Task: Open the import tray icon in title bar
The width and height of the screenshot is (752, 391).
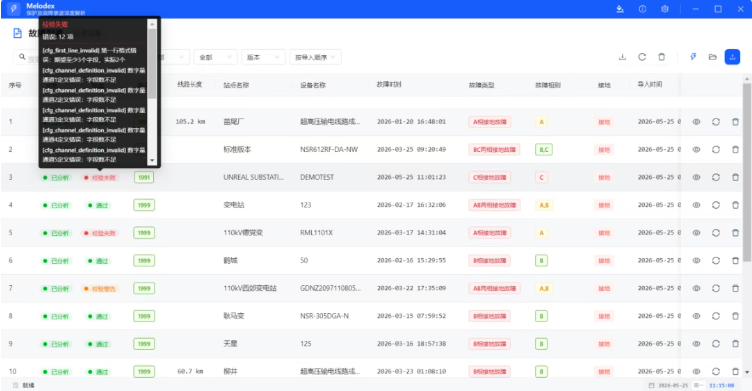Action: coord(620,9)
